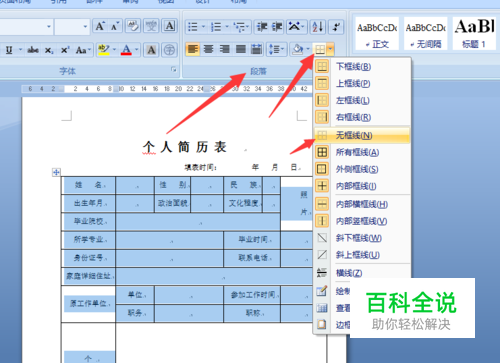This screenshot has width=500, height=363.
Task: Click the red font color button
Action: (126, 50)
